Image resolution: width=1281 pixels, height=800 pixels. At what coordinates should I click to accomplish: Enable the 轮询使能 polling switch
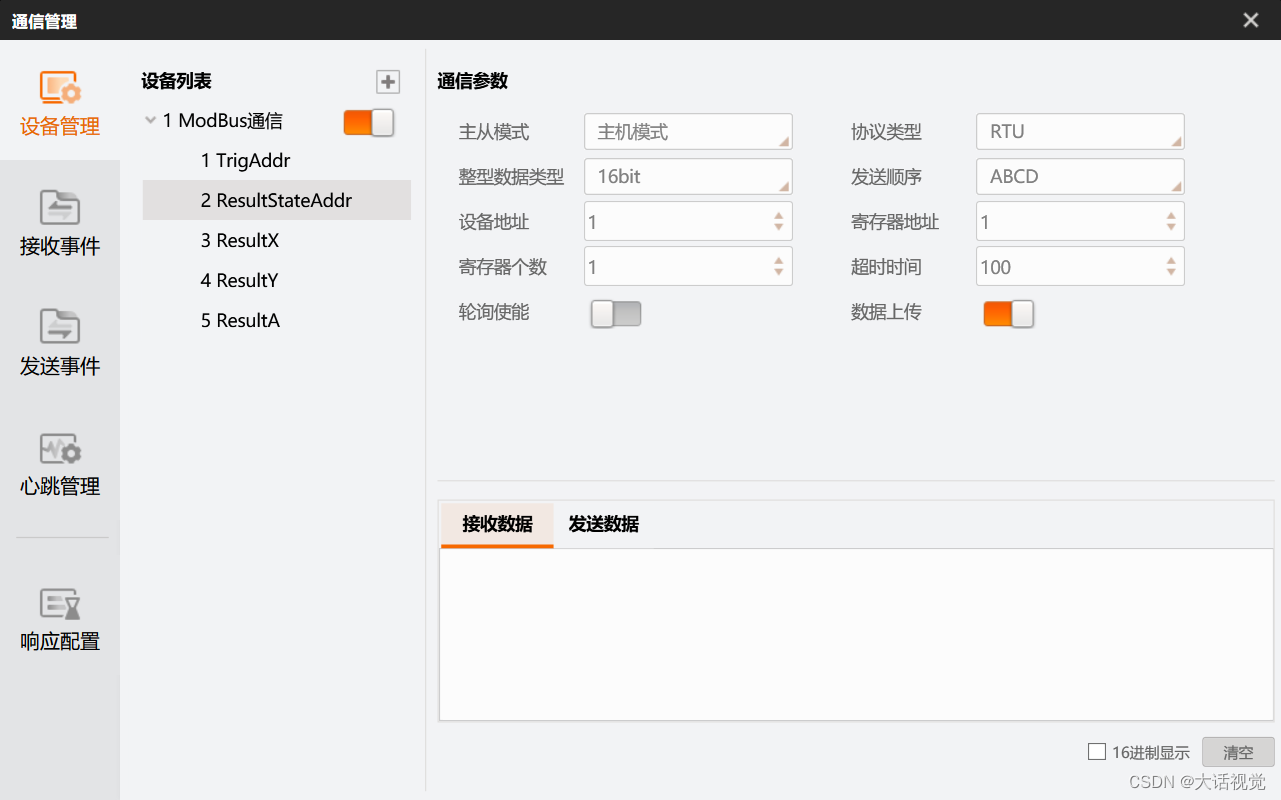616,314
